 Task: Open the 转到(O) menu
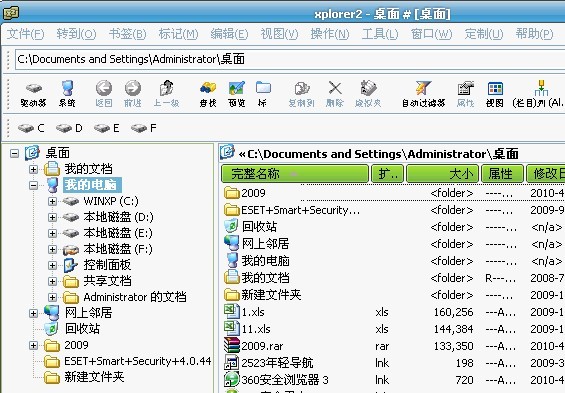76,34
